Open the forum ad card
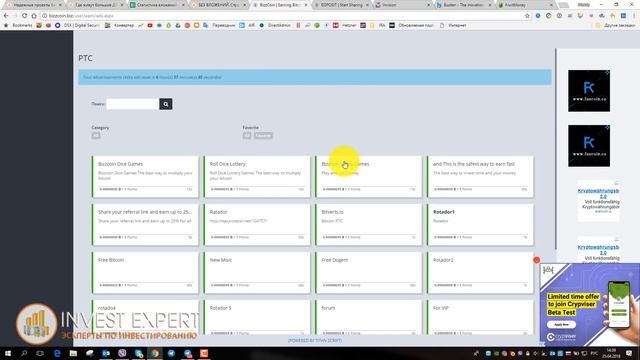Viewport: 640px width, 360px height. [369, 318]
